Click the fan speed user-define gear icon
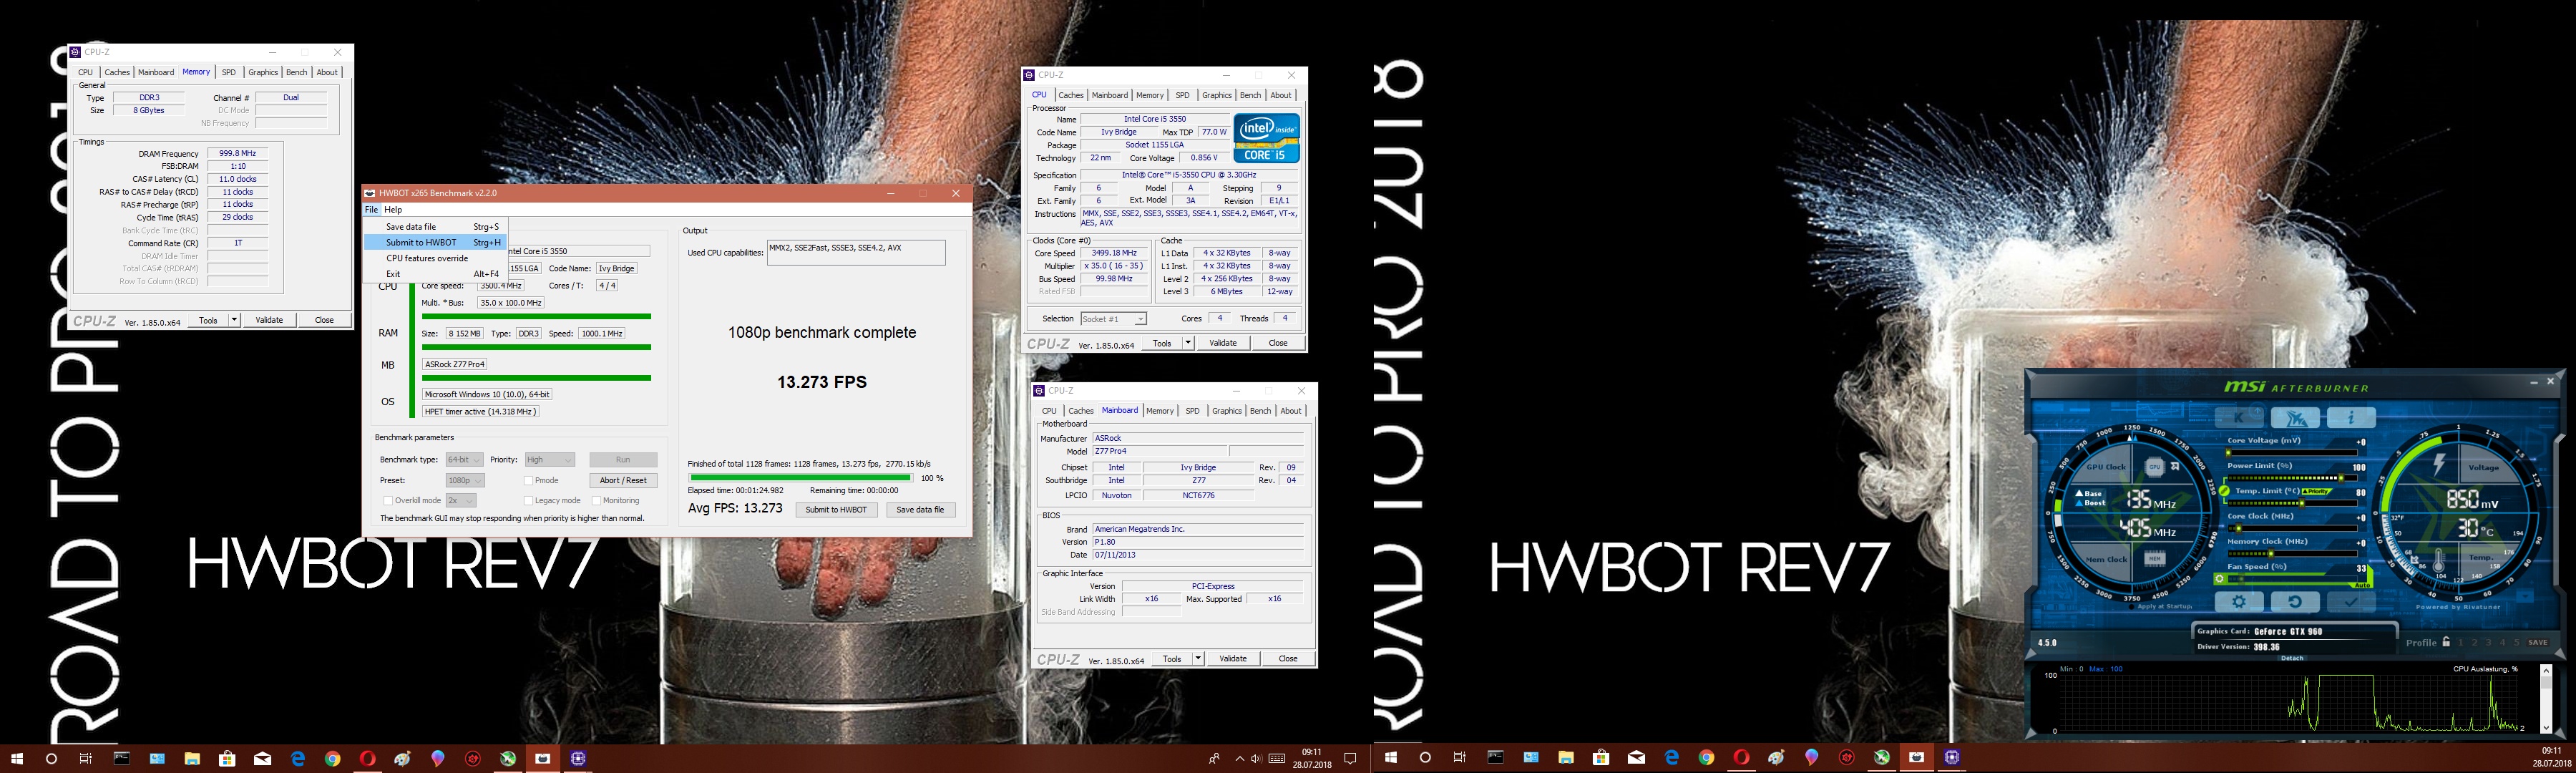The width and height of the screenshot is (2576, 773). (x=2219, y=579)
